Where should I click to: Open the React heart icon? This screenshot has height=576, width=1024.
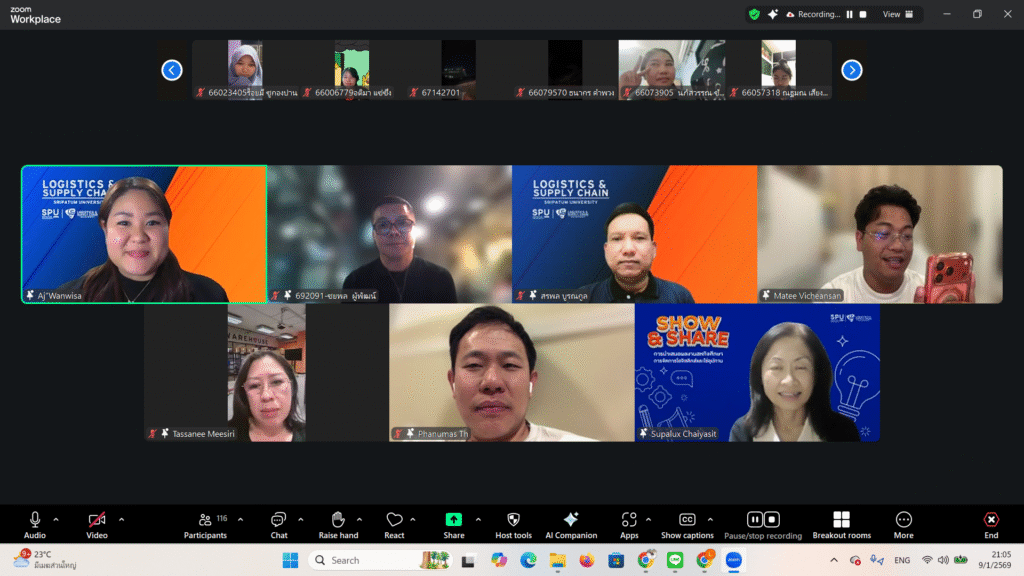point(394,520)
